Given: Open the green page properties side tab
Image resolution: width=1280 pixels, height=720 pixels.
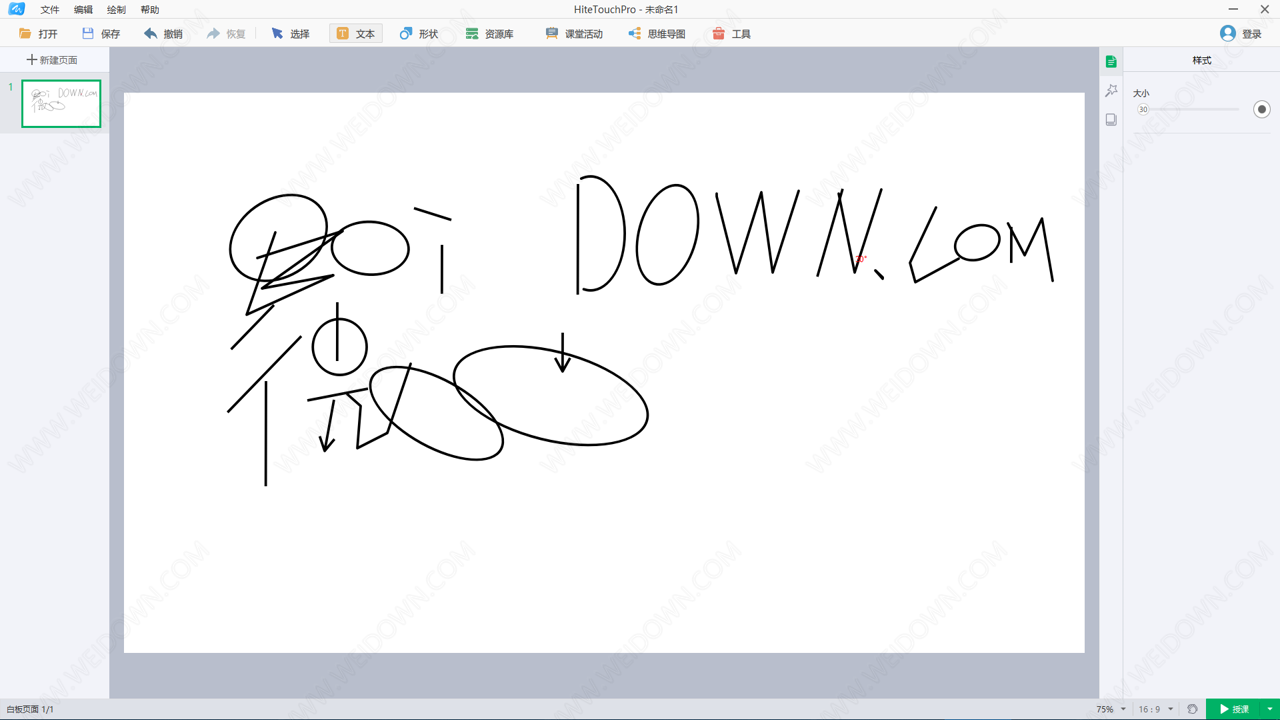Looking at the screenshot, I should (x=1111, y=62).
